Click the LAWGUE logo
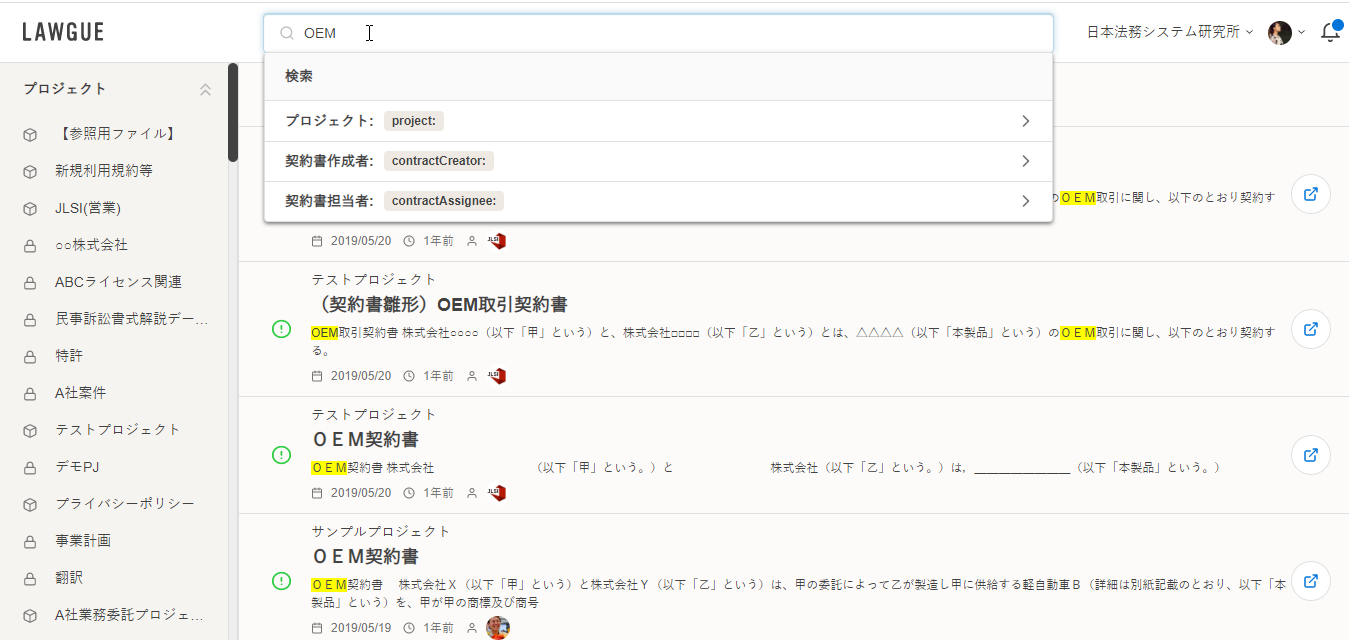Screen dimensions: 1349x640 (x=63, y=32)
